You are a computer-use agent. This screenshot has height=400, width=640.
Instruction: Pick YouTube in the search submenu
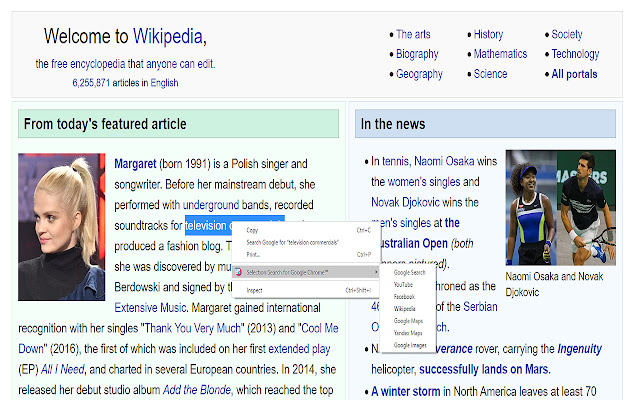pyautogui.click(x=403, y=284)
